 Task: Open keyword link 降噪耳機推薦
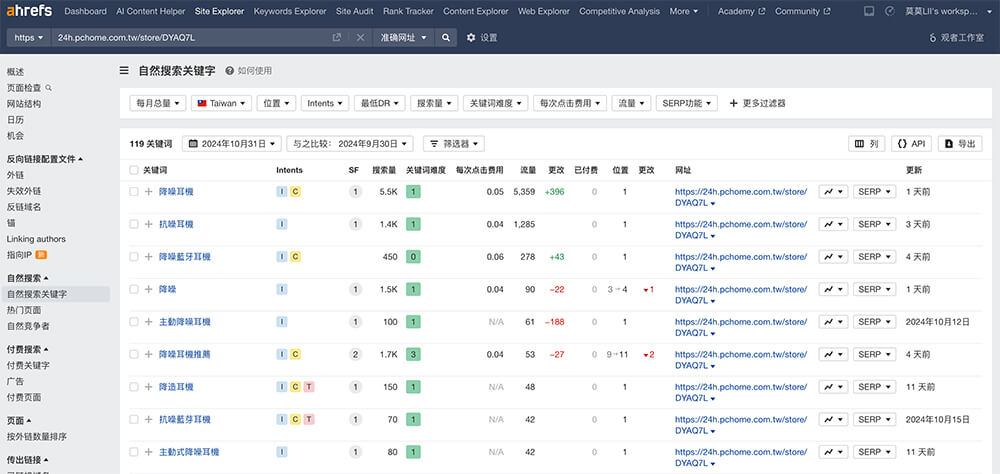click(184, 354)
